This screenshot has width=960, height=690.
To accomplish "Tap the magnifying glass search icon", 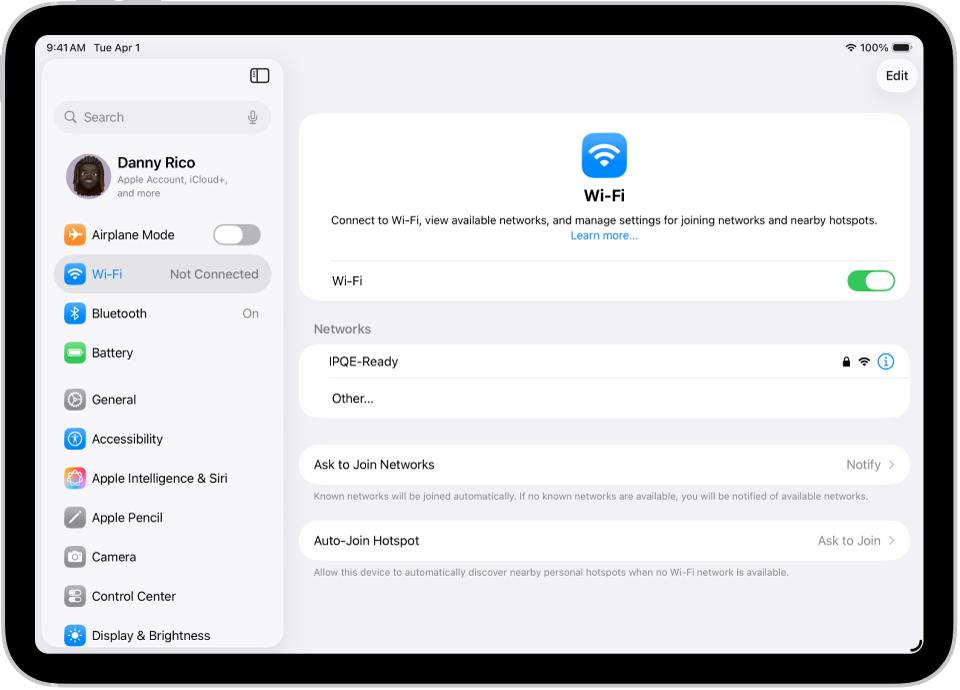I will click(x=70, y=117).
